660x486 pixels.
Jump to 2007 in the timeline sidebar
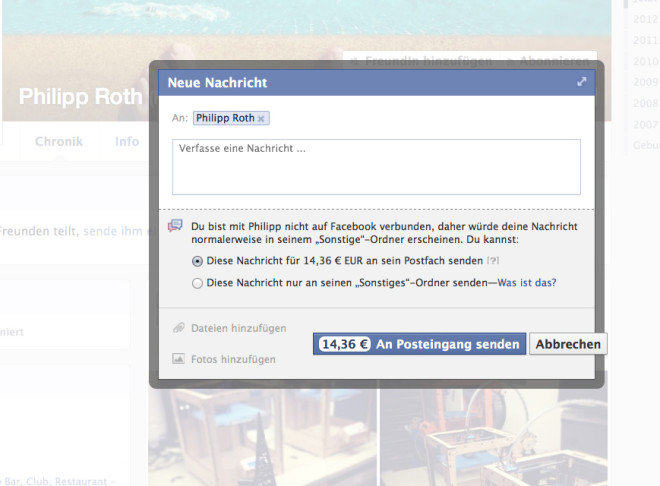pos(646,124)
